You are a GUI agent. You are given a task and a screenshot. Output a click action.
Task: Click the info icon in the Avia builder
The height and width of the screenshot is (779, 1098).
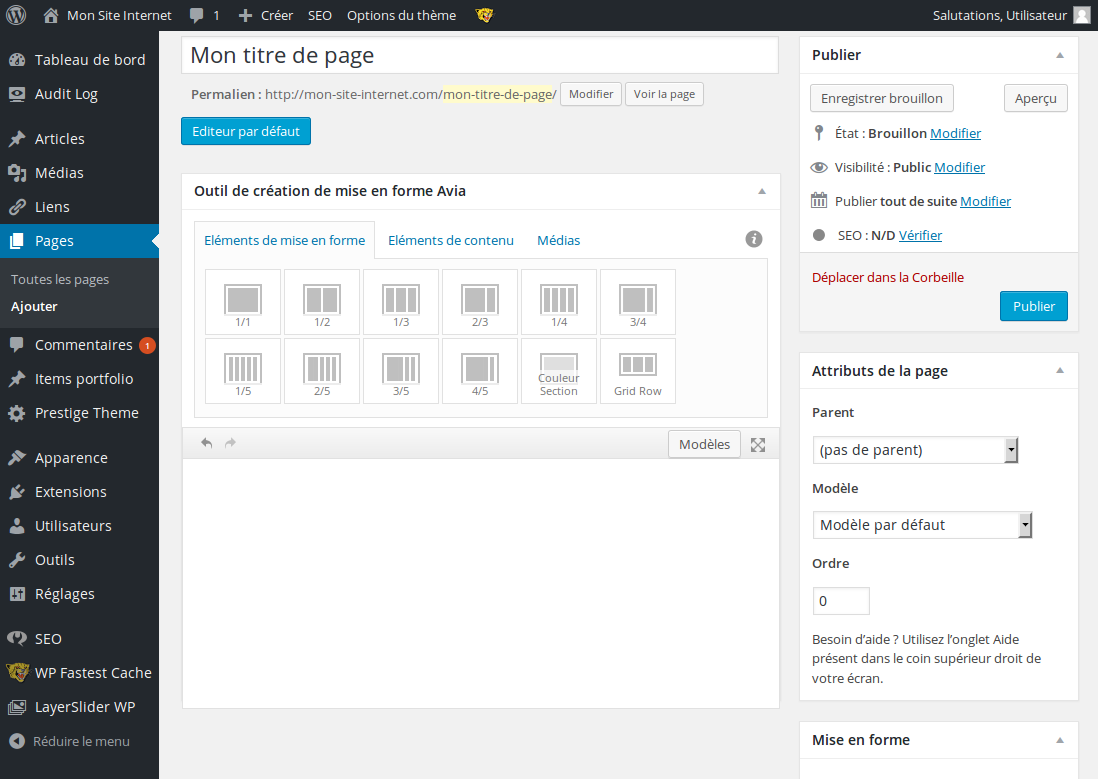(754, 238)
